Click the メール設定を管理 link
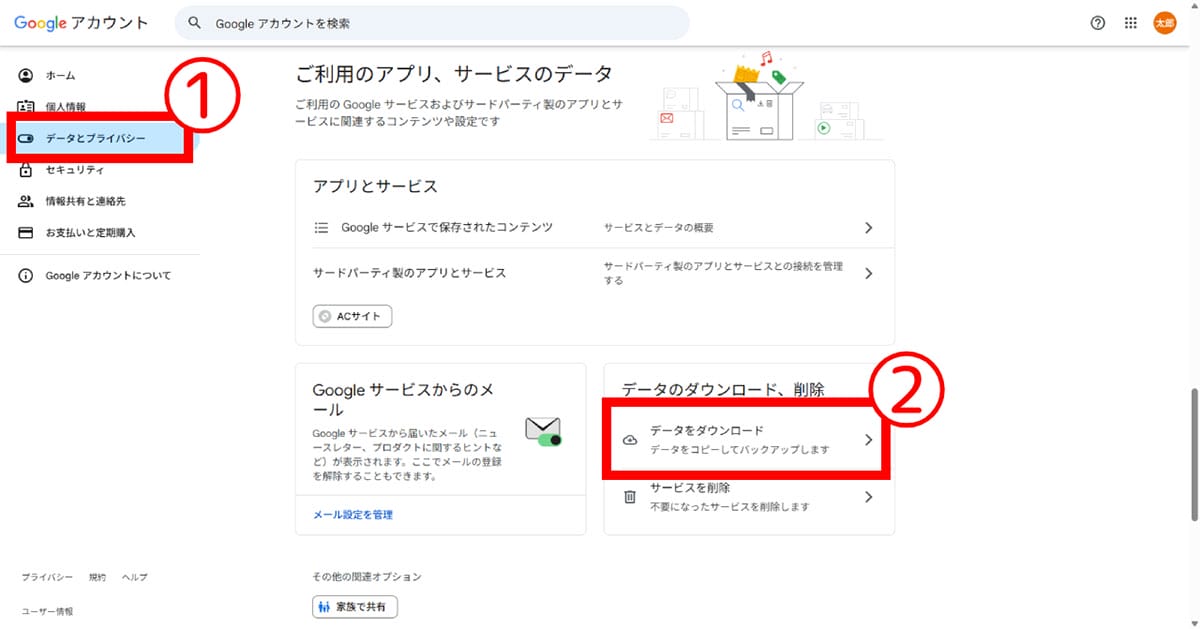 [353, 515]
